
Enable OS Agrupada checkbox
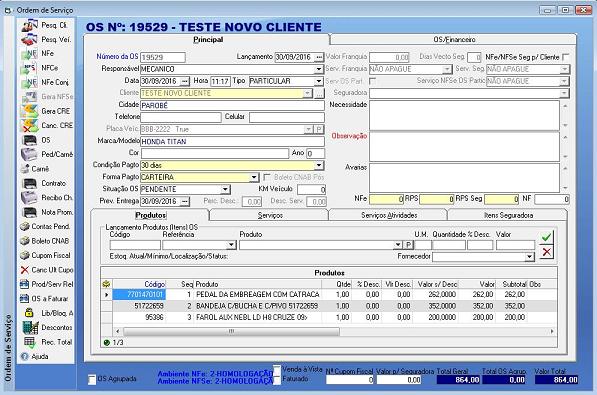92,379
